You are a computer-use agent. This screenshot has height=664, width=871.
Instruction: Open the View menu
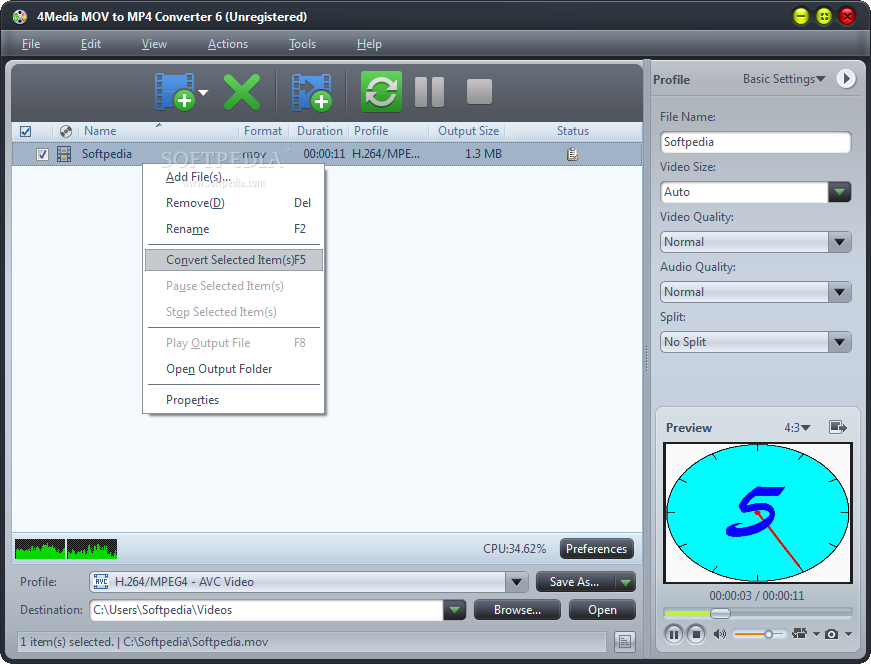click(x=154, y=44)
